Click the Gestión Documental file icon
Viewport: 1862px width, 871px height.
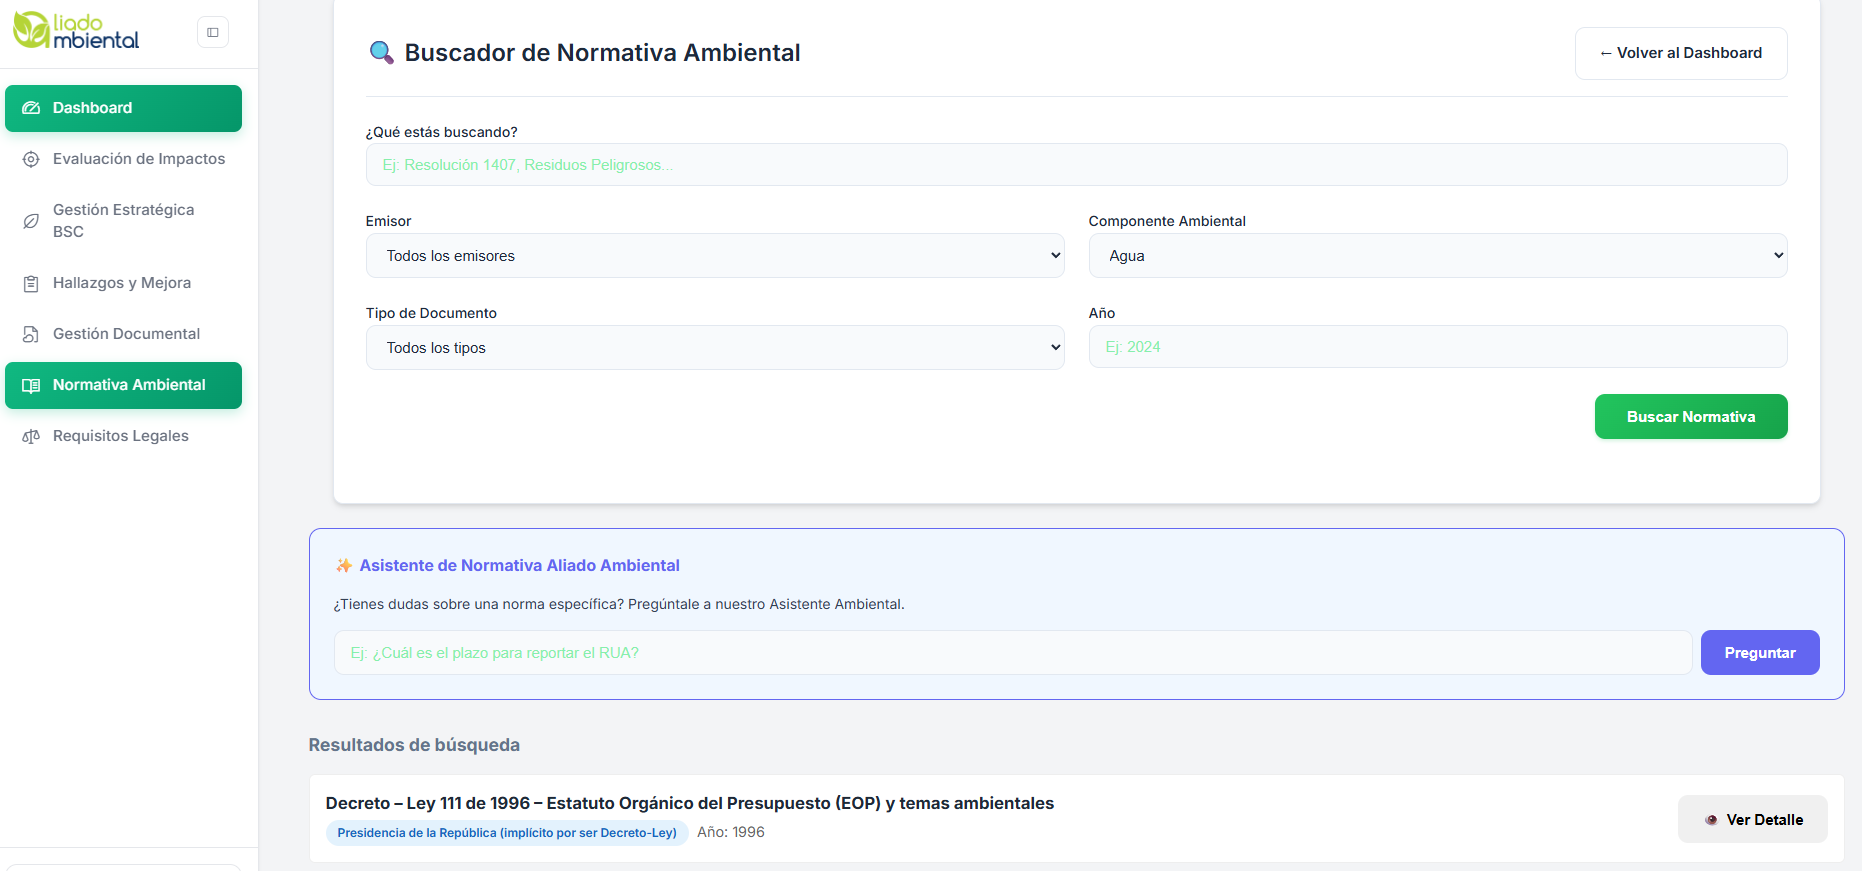pos(31,334)
